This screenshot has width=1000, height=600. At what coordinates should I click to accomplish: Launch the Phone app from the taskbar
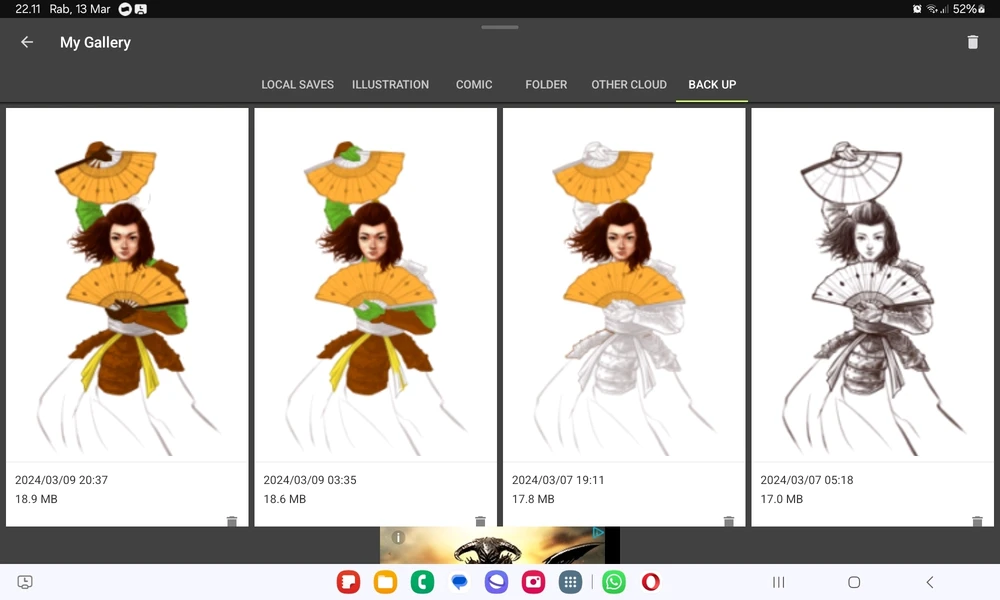click(422, 582)
